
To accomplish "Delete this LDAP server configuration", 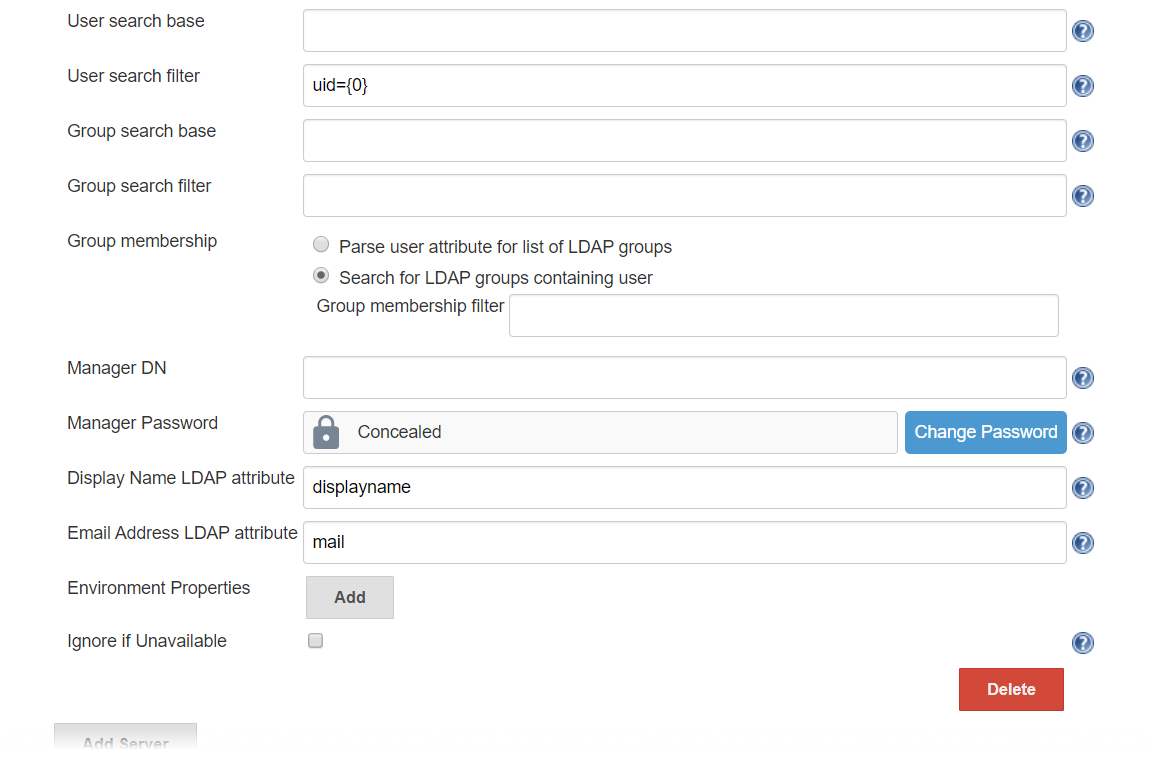I will point(1010,689).
